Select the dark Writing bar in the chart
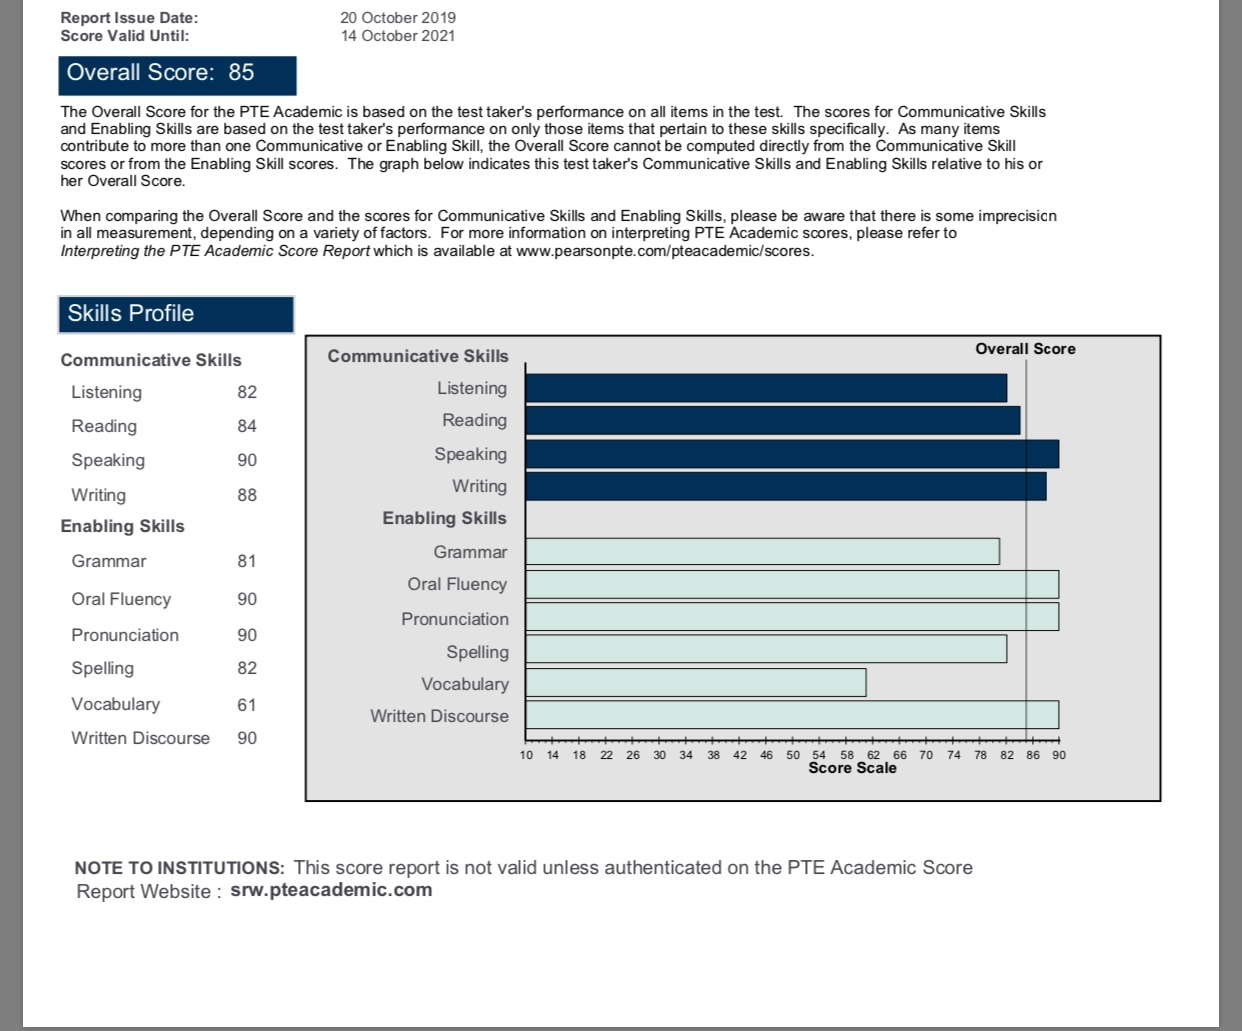Screen dimensions: 1242x1031 click(x=785, y=486)
